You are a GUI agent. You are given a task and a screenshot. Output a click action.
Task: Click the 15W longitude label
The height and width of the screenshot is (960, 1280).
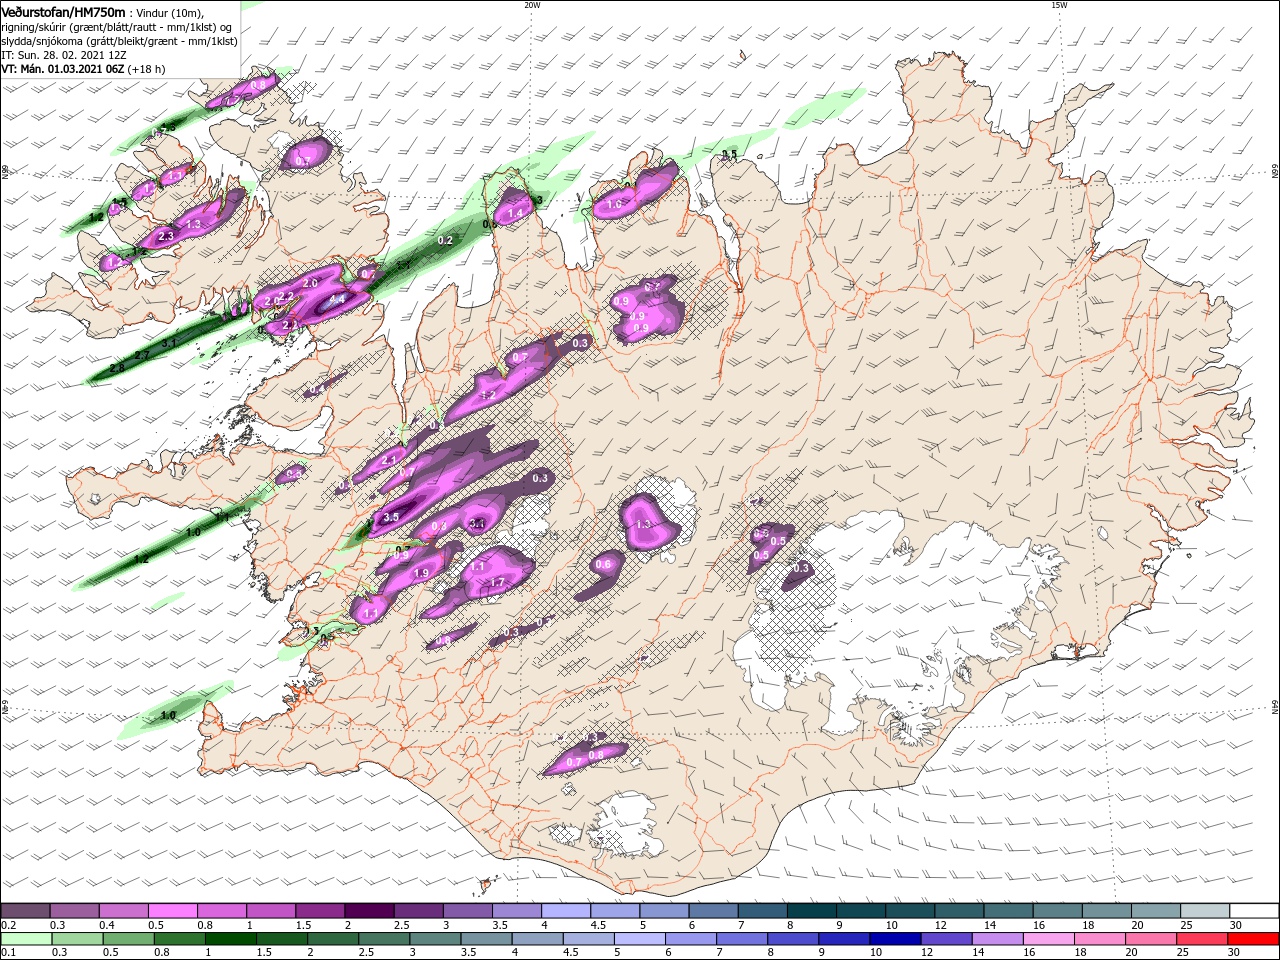coord(1059,5)
